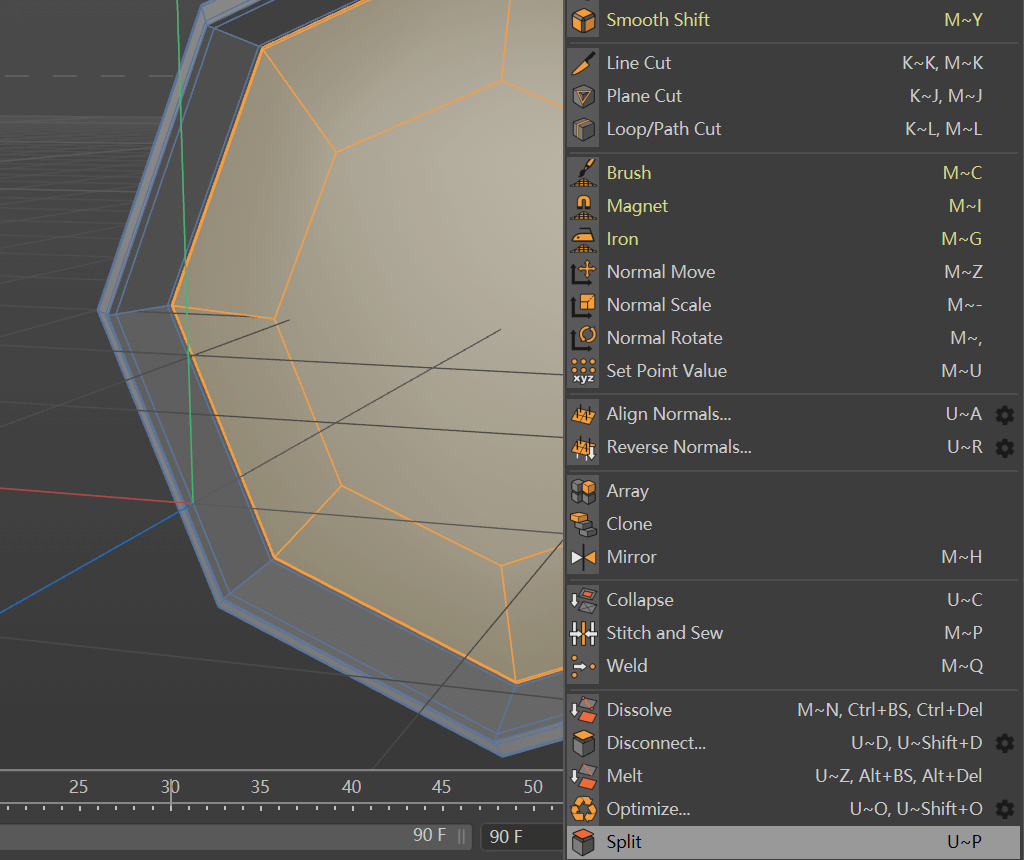Viewport: 1024px width, 860px height.
Task: Open Reverse Normals options gear
Action: [1004, 447]
